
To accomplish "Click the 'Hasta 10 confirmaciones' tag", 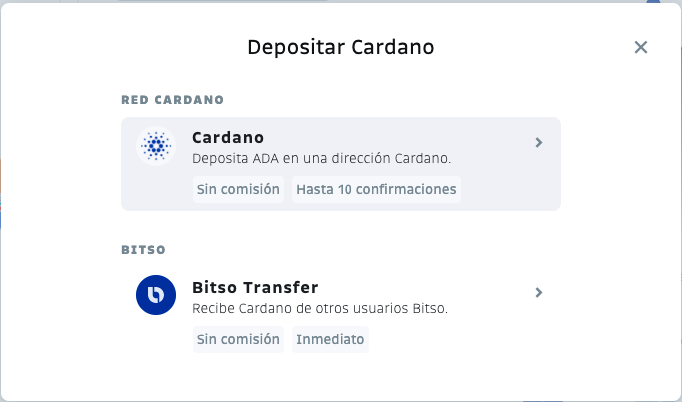I will 376,189.
